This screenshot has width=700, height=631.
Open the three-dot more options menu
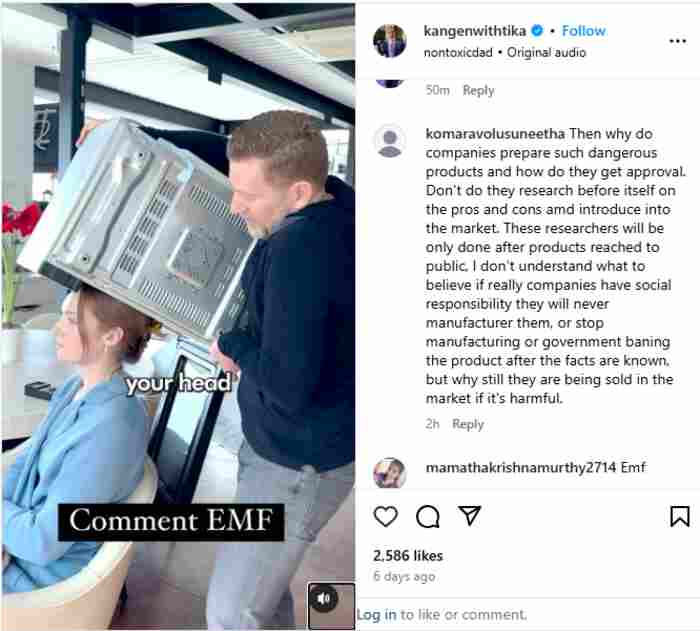point(678,41)
